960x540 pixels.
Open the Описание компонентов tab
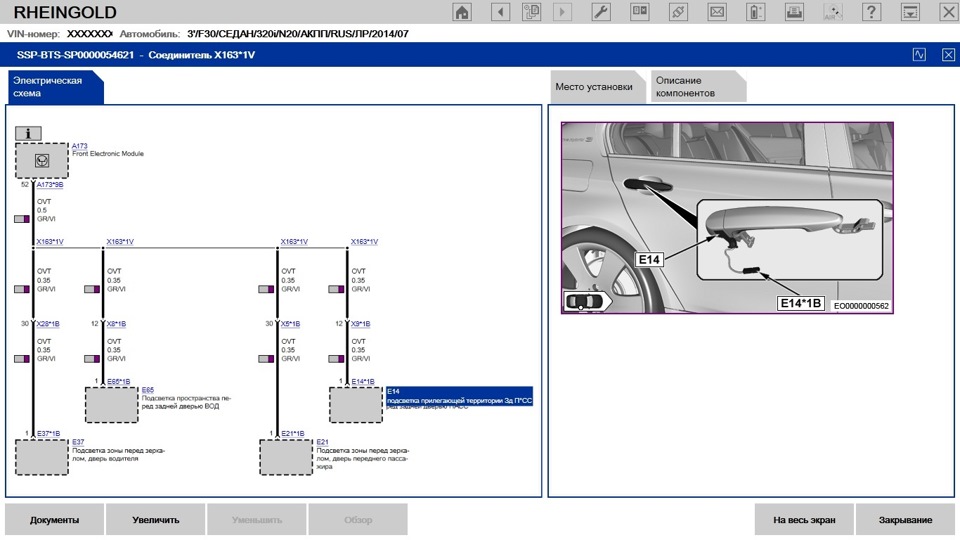tap(699, 87)
